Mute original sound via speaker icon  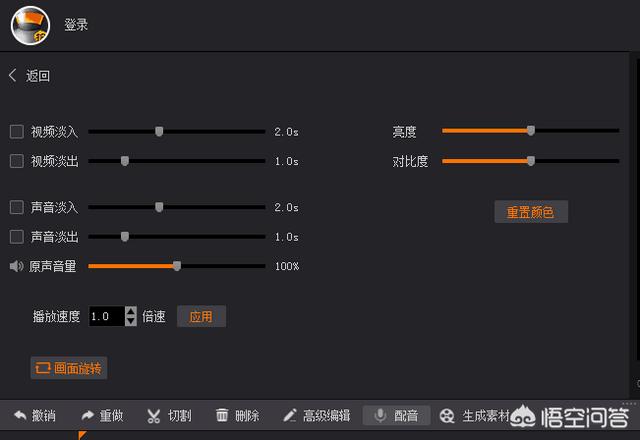click(x=16, y=266)
